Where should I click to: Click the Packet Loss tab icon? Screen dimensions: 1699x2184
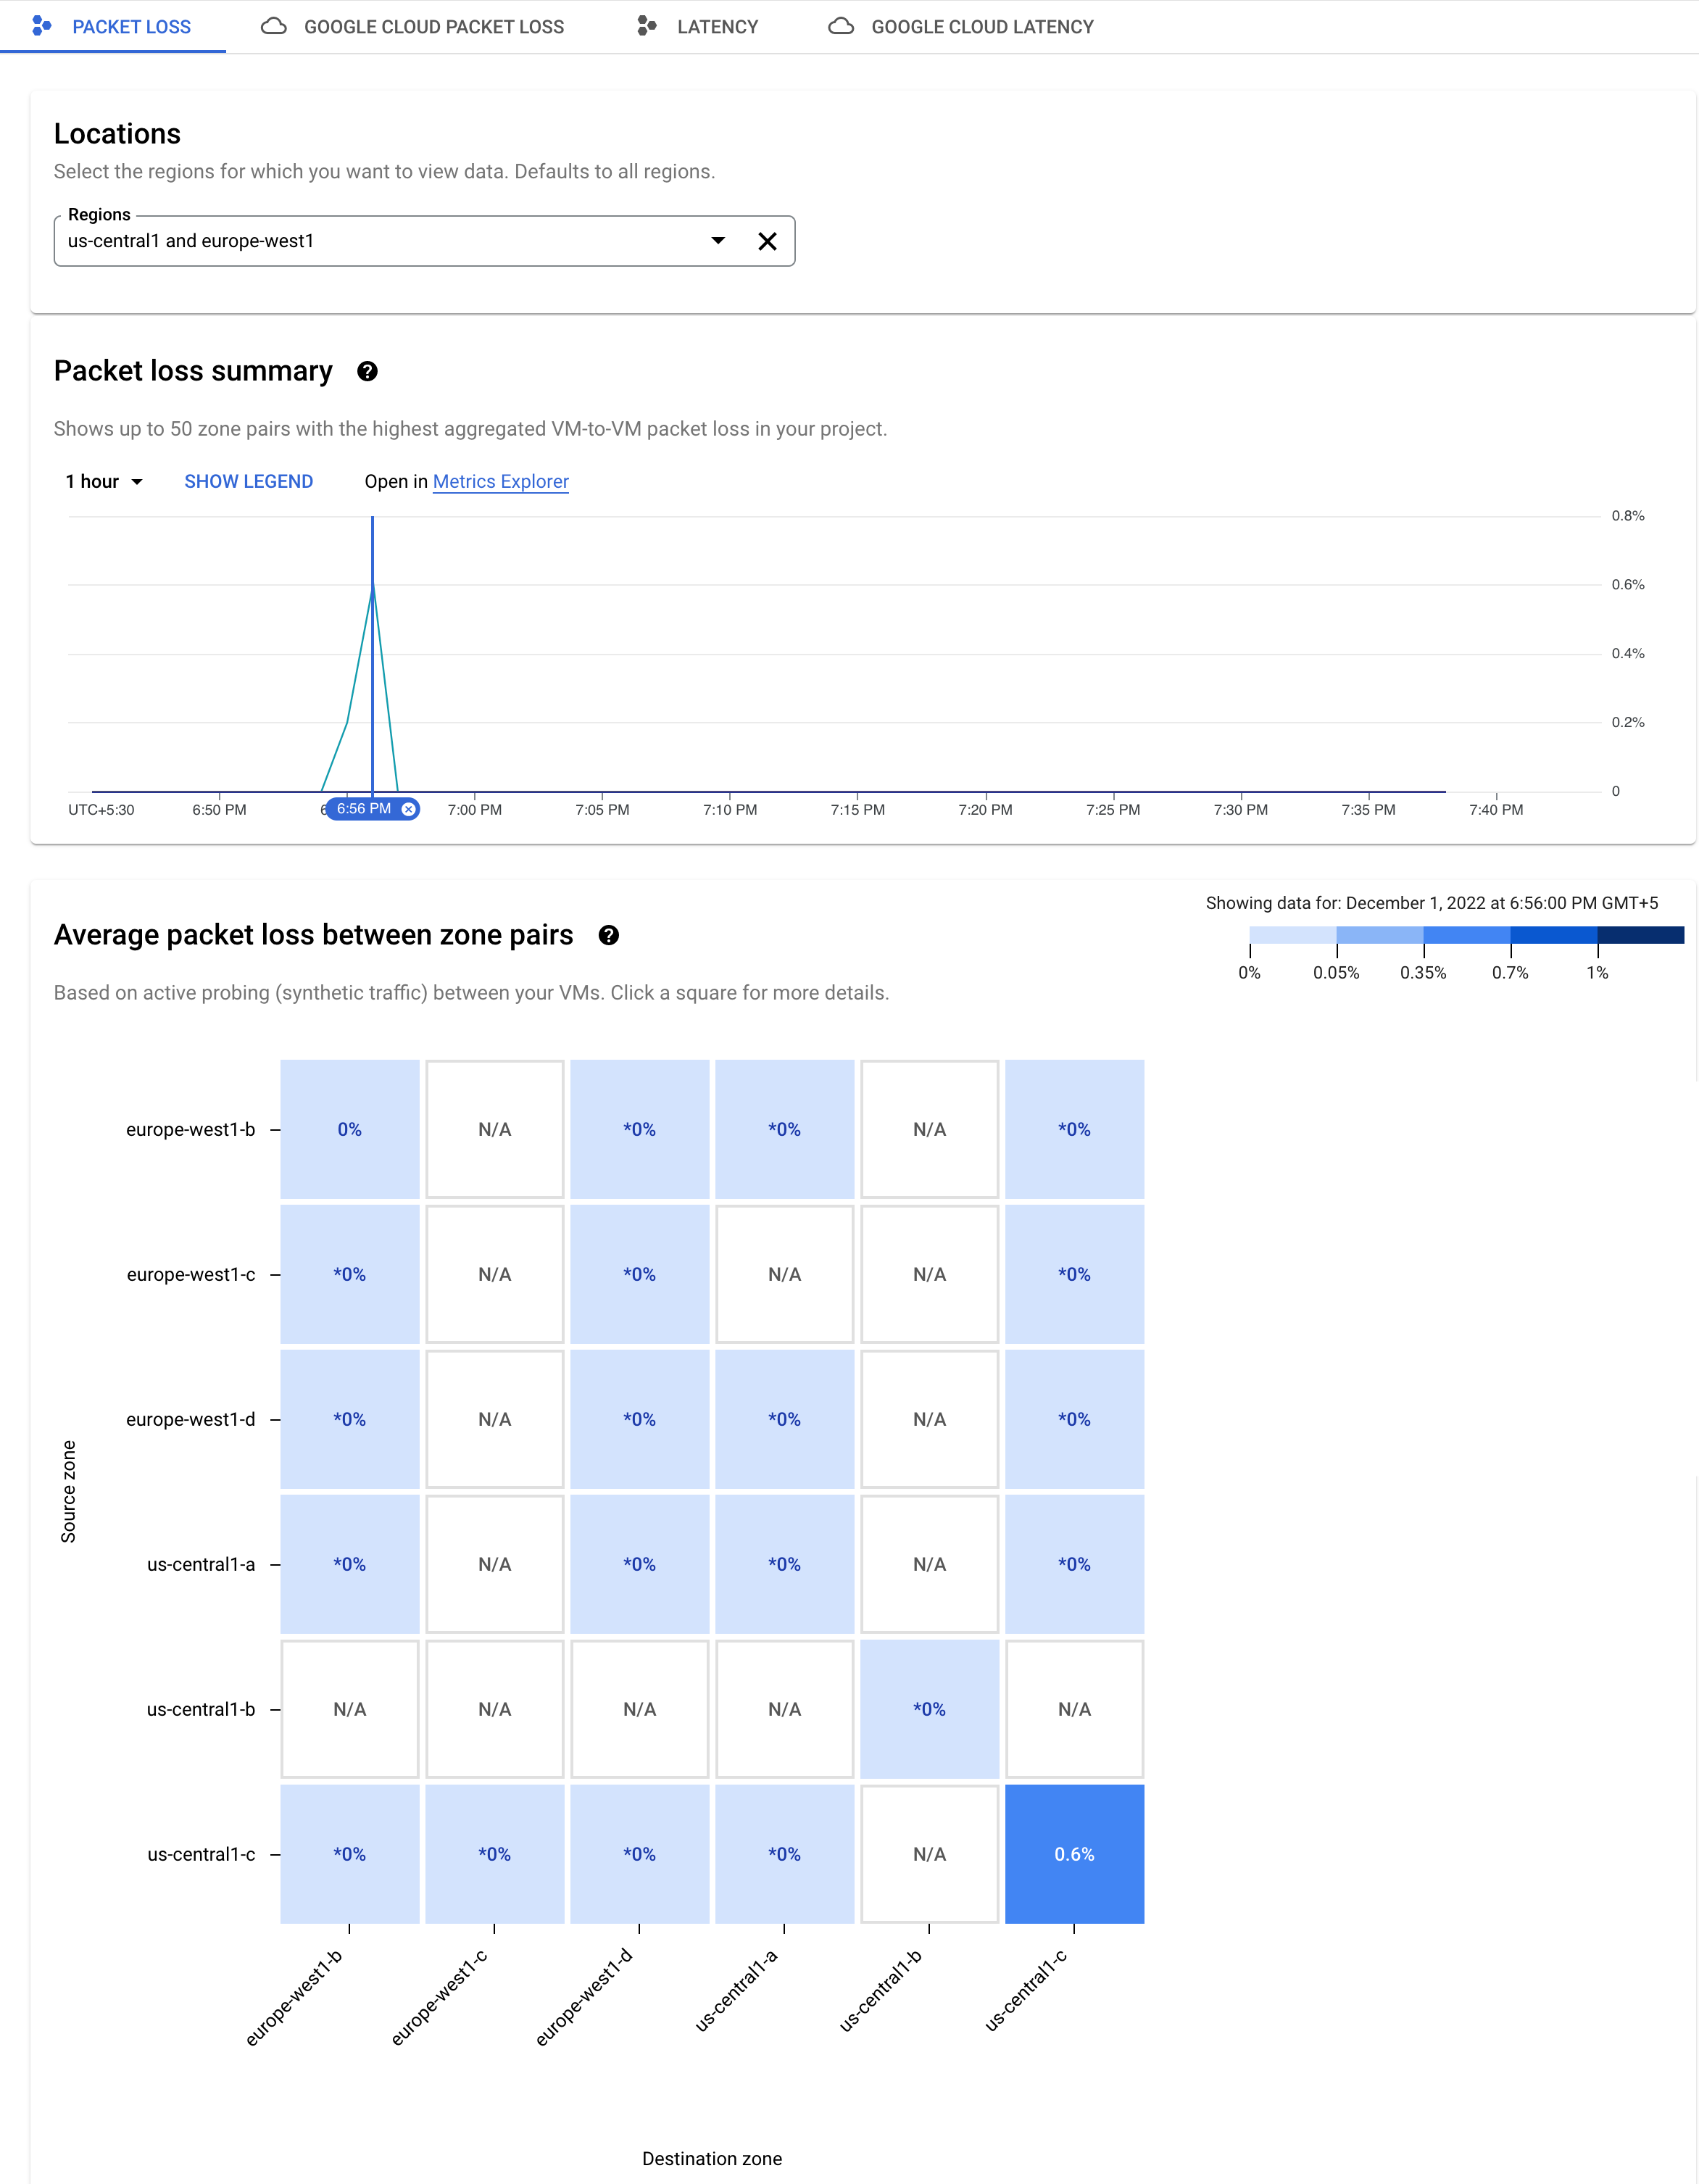click(x=42, y=26)
